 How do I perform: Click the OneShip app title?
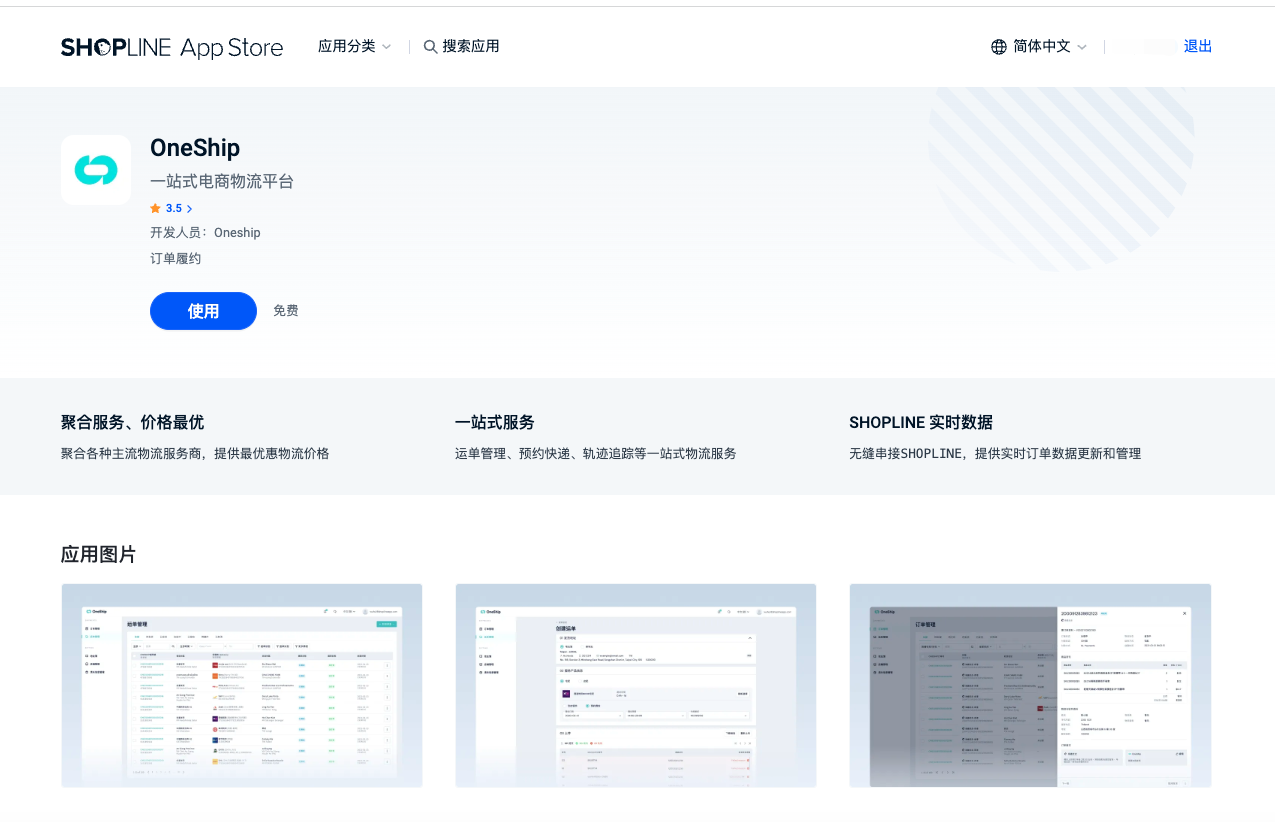pos(195,148)
